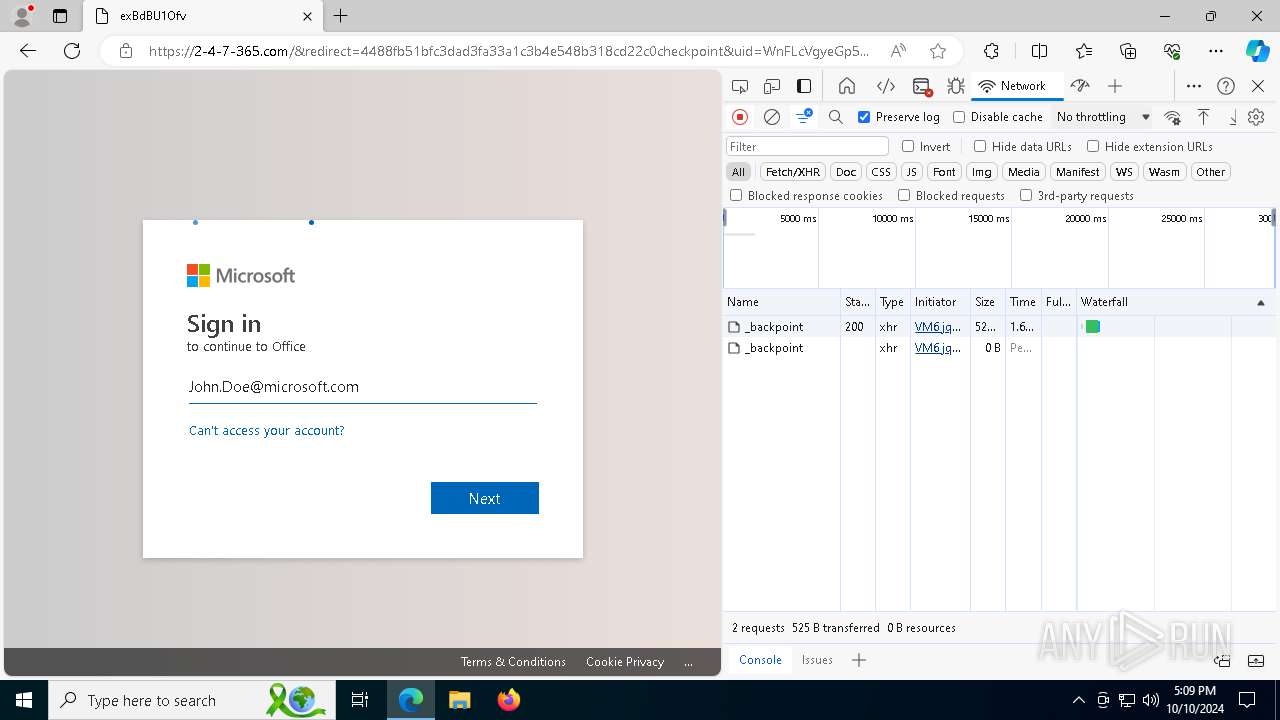
Task: Import HAR file with up arrow icon
Action: point(1203,117)
